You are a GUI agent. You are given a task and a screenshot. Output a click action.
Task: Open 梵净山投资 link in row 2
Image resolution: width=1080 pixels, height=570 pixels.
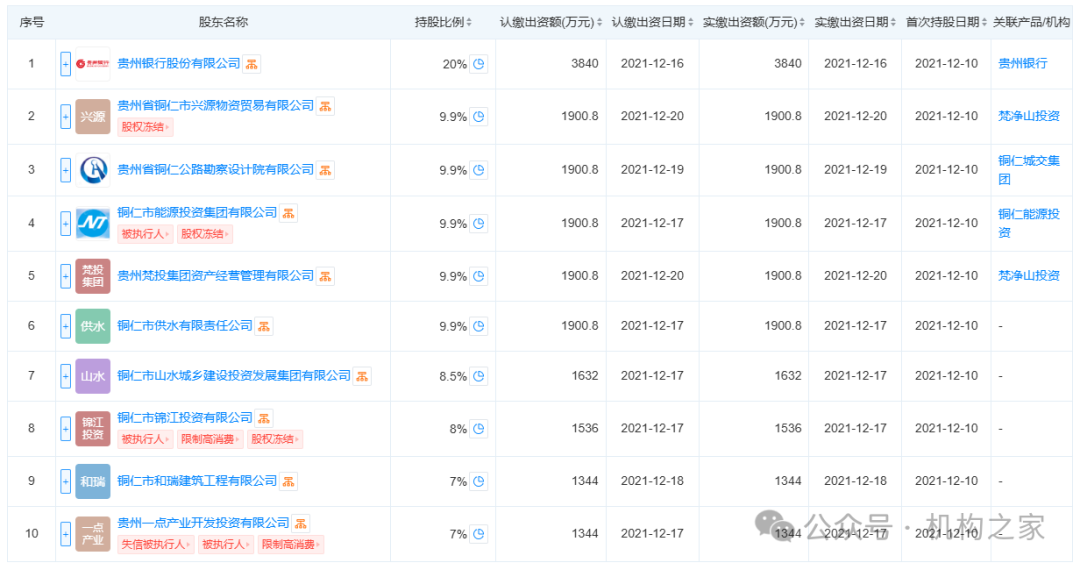tap(1029, 116)
